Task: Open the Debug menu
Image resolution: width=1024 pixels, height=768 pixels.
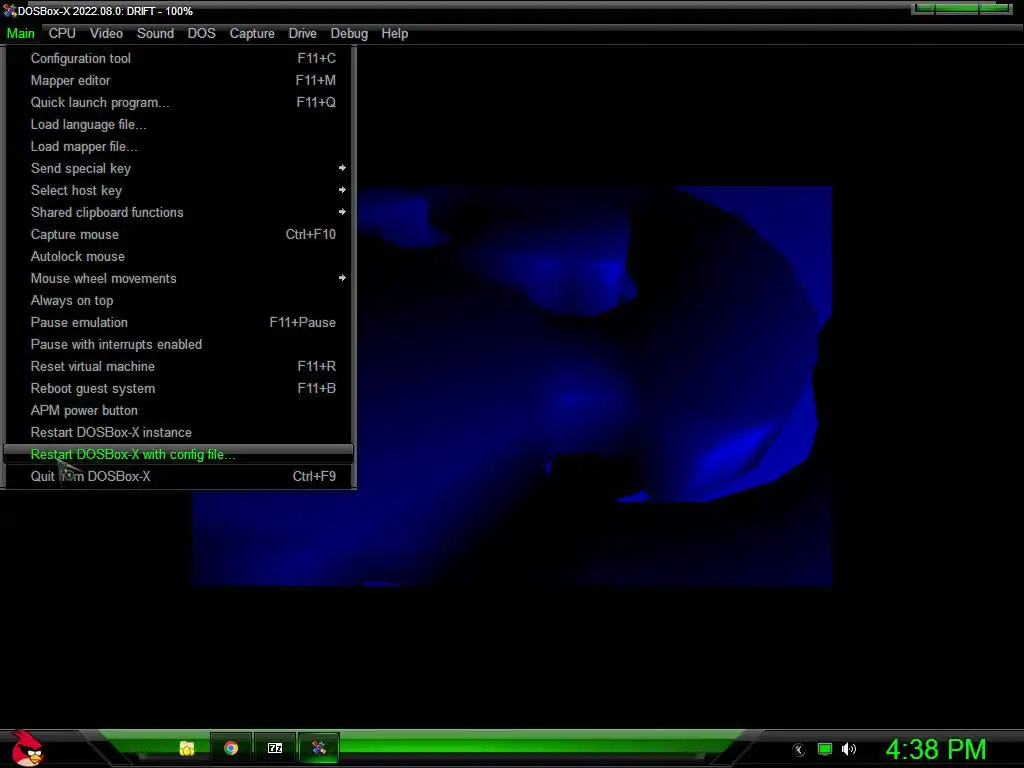Action: [349, 33]
